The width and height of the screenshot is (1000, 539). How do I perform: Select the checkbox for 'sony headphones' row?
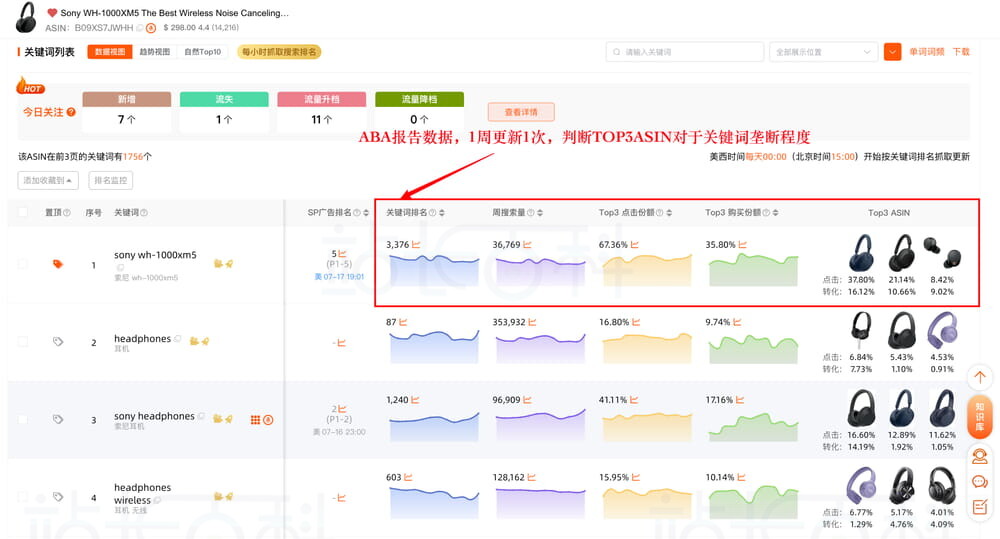(23, 420)
